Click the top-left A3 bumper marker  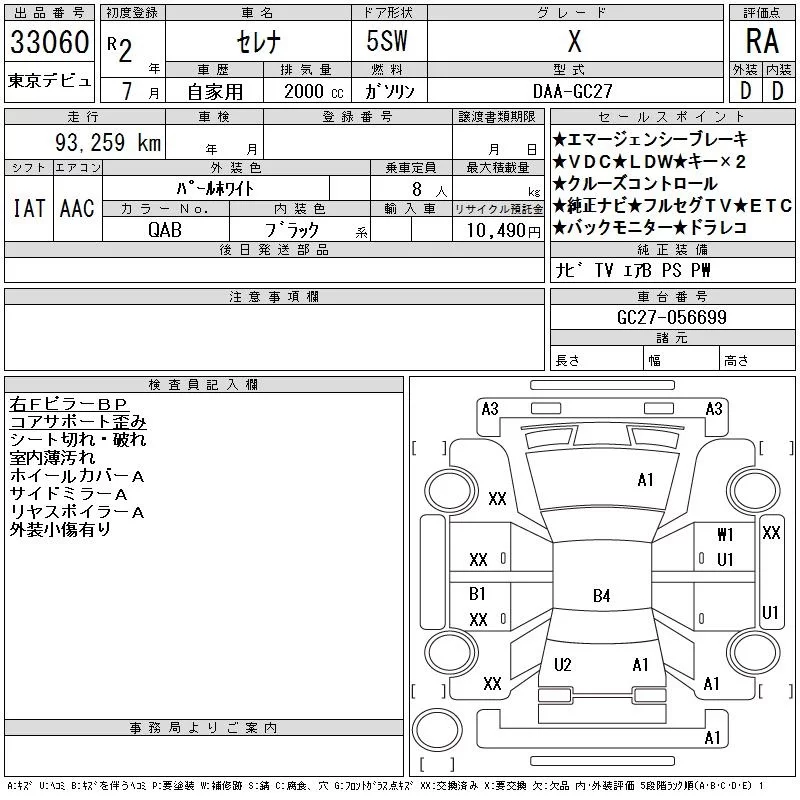click(x=490, y=408)
